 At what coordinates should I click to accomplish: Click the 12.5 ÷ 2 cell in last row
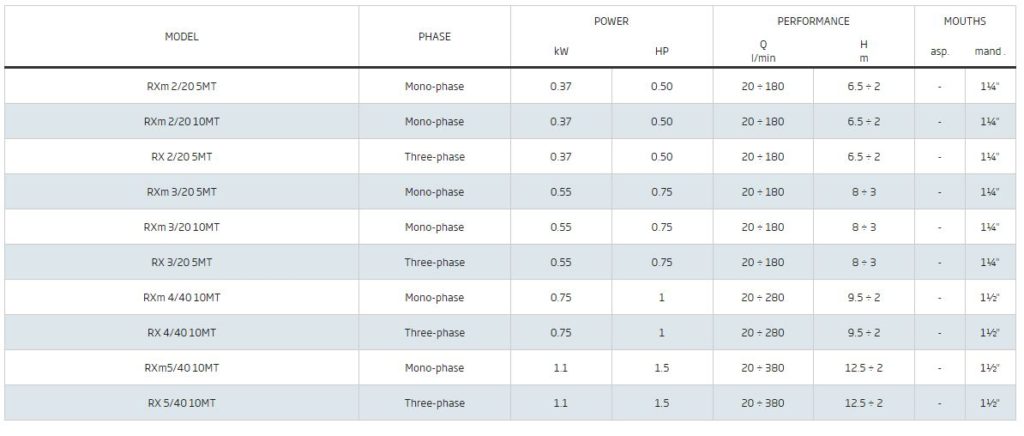tap(863, 403)
